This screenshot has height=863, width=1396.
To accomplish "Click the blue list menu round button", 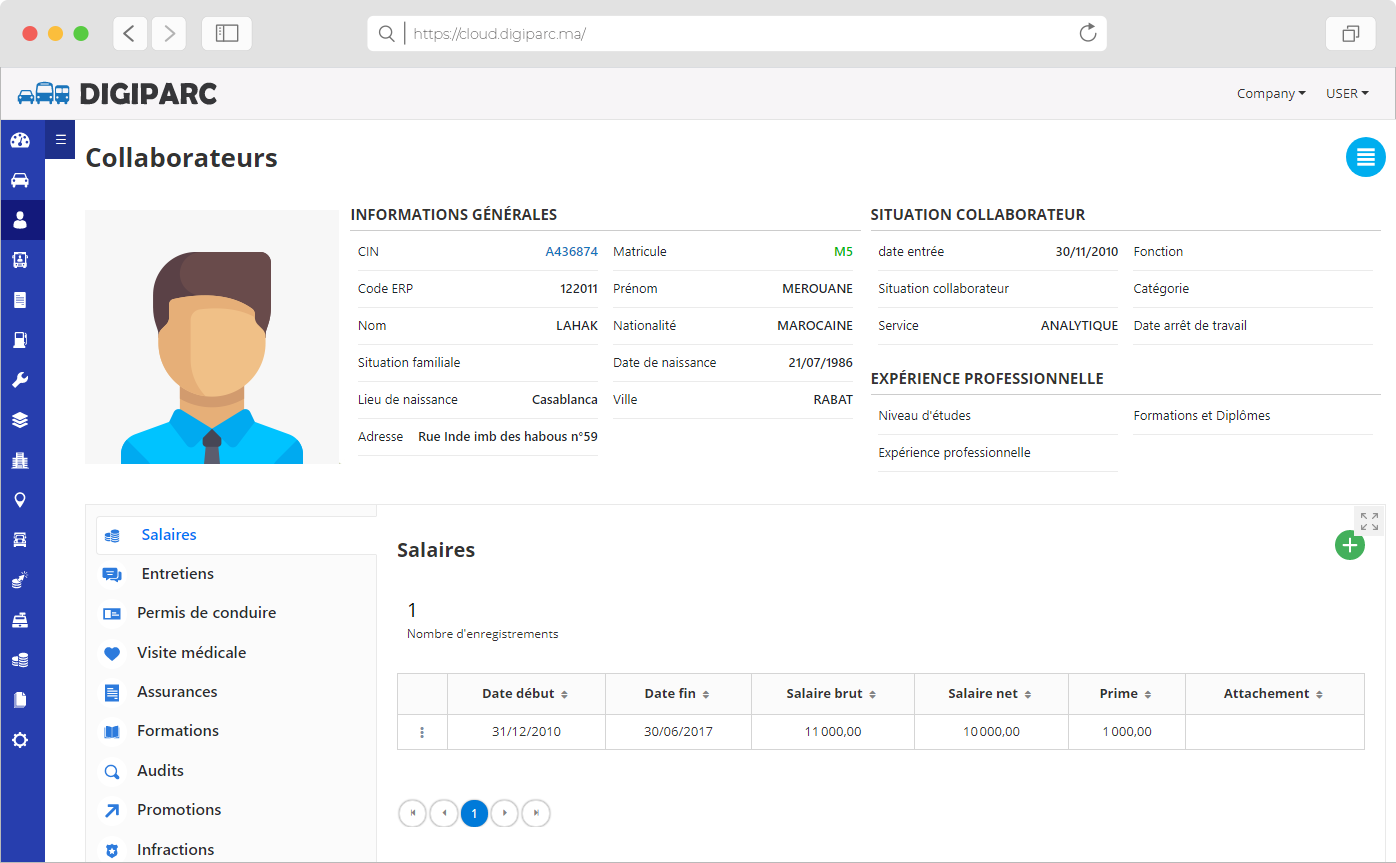I will pyautogui.click(x=1365, y=158).
